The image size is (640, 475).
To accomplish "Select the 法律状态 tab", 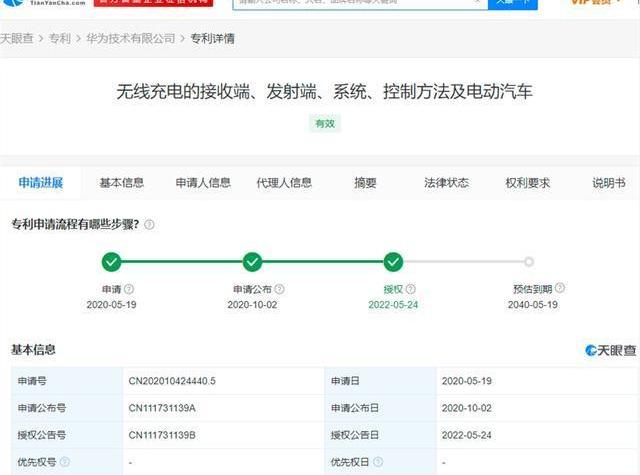I will [x=446, y=183].
